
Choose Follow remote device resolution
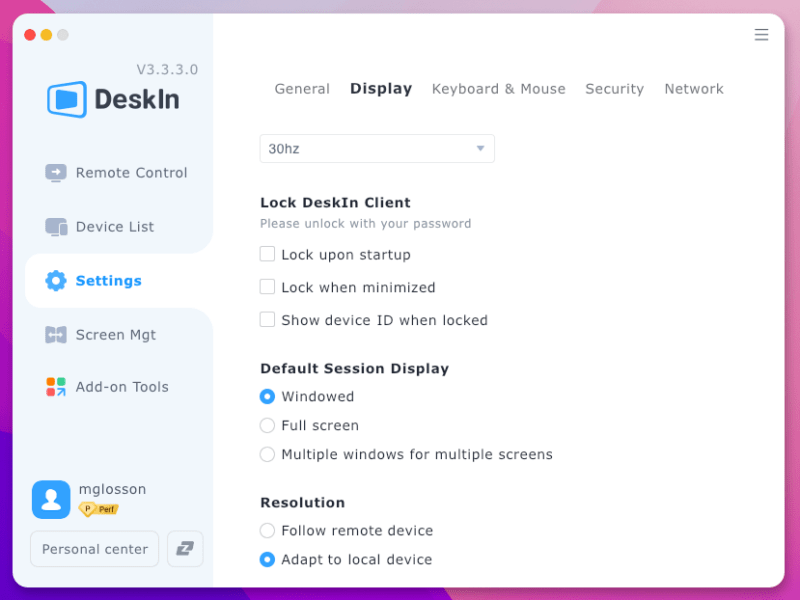pyautogui.click(x=267, y=531)
